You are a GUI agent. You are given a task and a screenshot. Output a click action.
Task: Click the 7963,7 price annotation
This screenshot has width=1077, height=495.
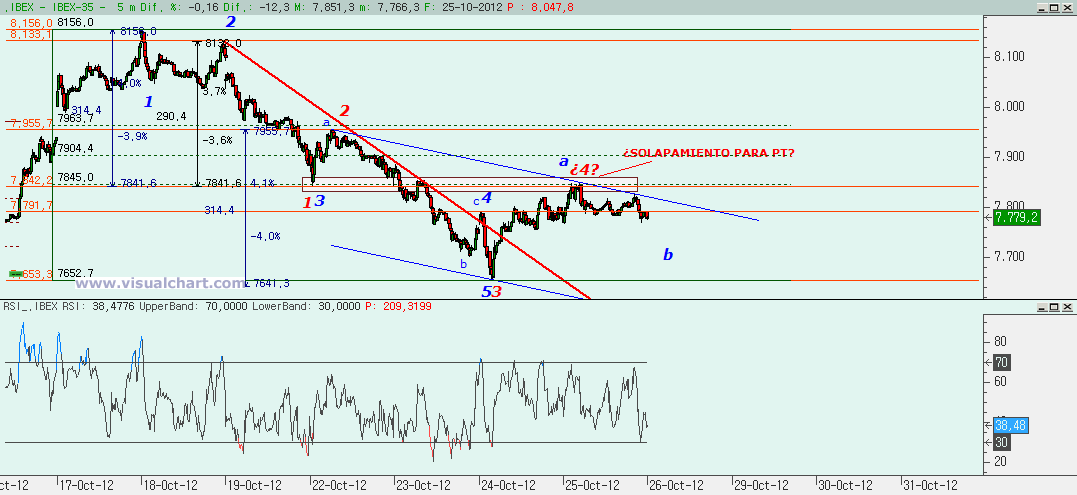coord(75,118)
